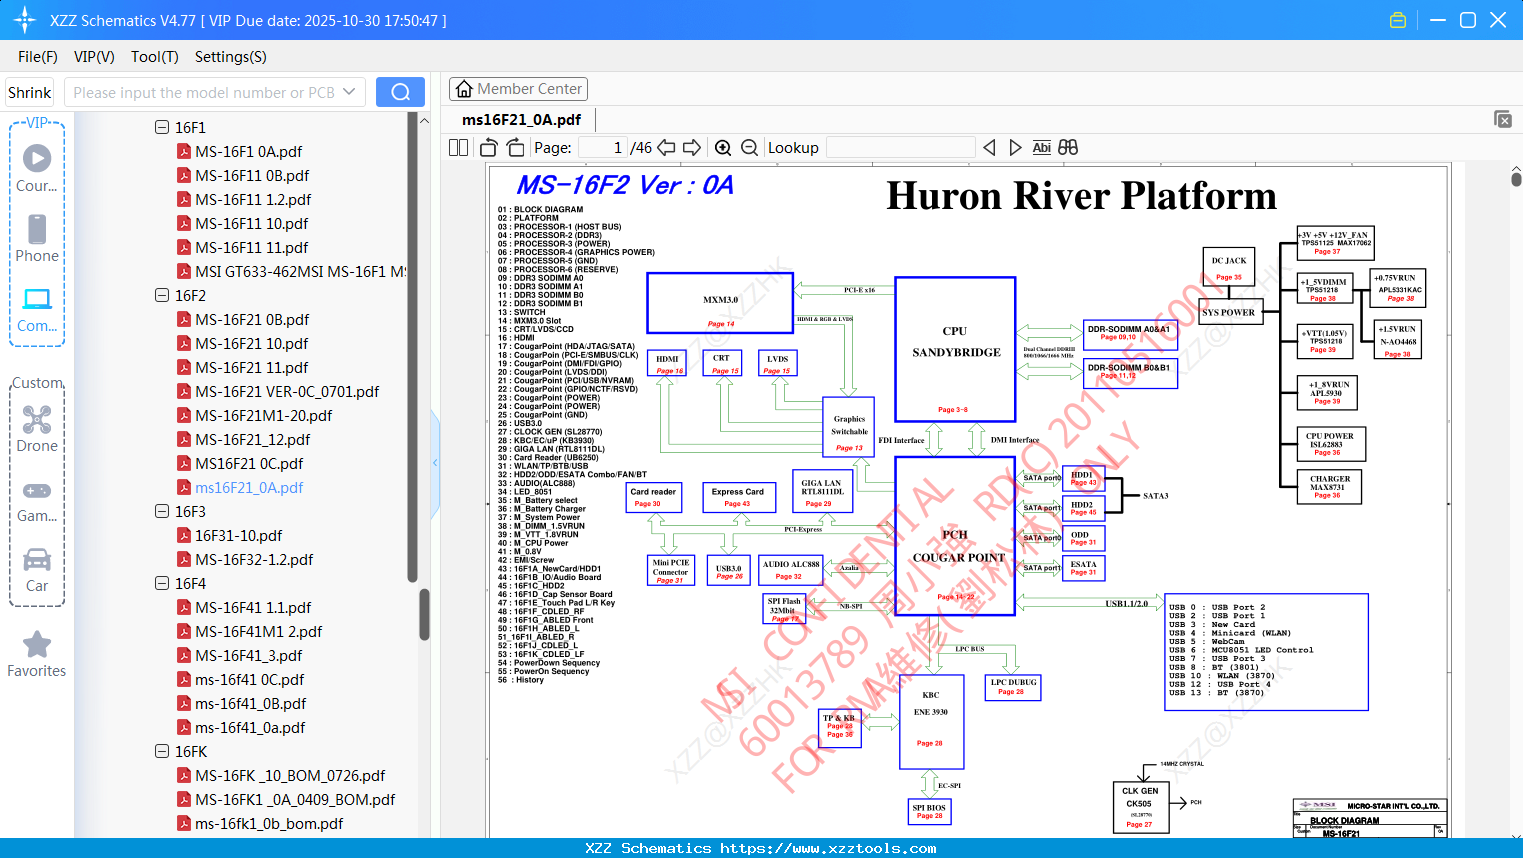Rotate page clockwise icon

click(515, 148)
